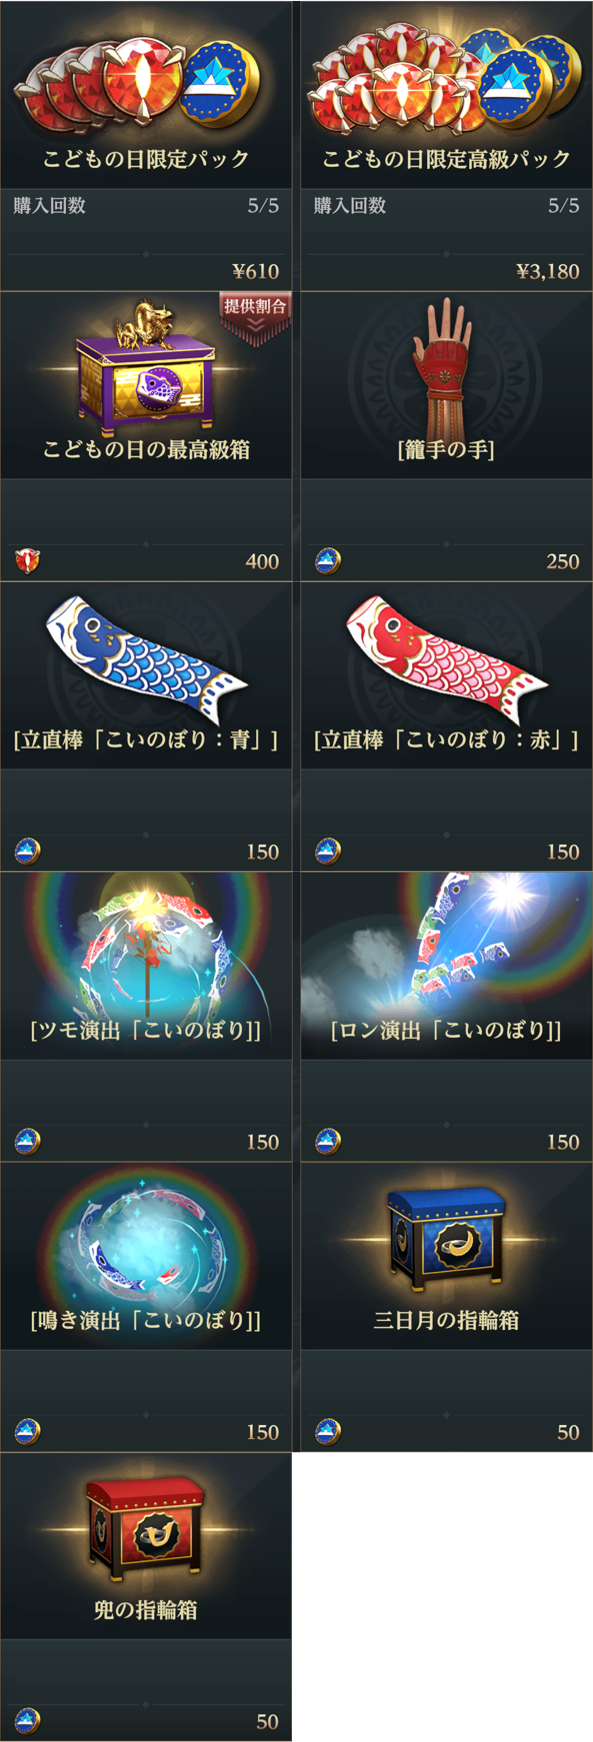Image resolution: width=593 pixels, height=1742 pixels.
Task: Click the 三日月の指輪箱 title label
Action: pos(446,1320)
